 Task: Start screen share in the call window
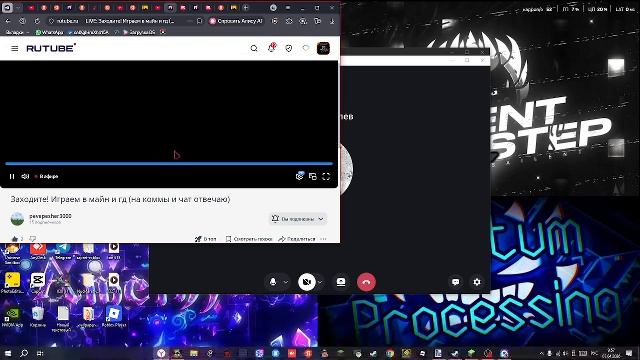341,282
